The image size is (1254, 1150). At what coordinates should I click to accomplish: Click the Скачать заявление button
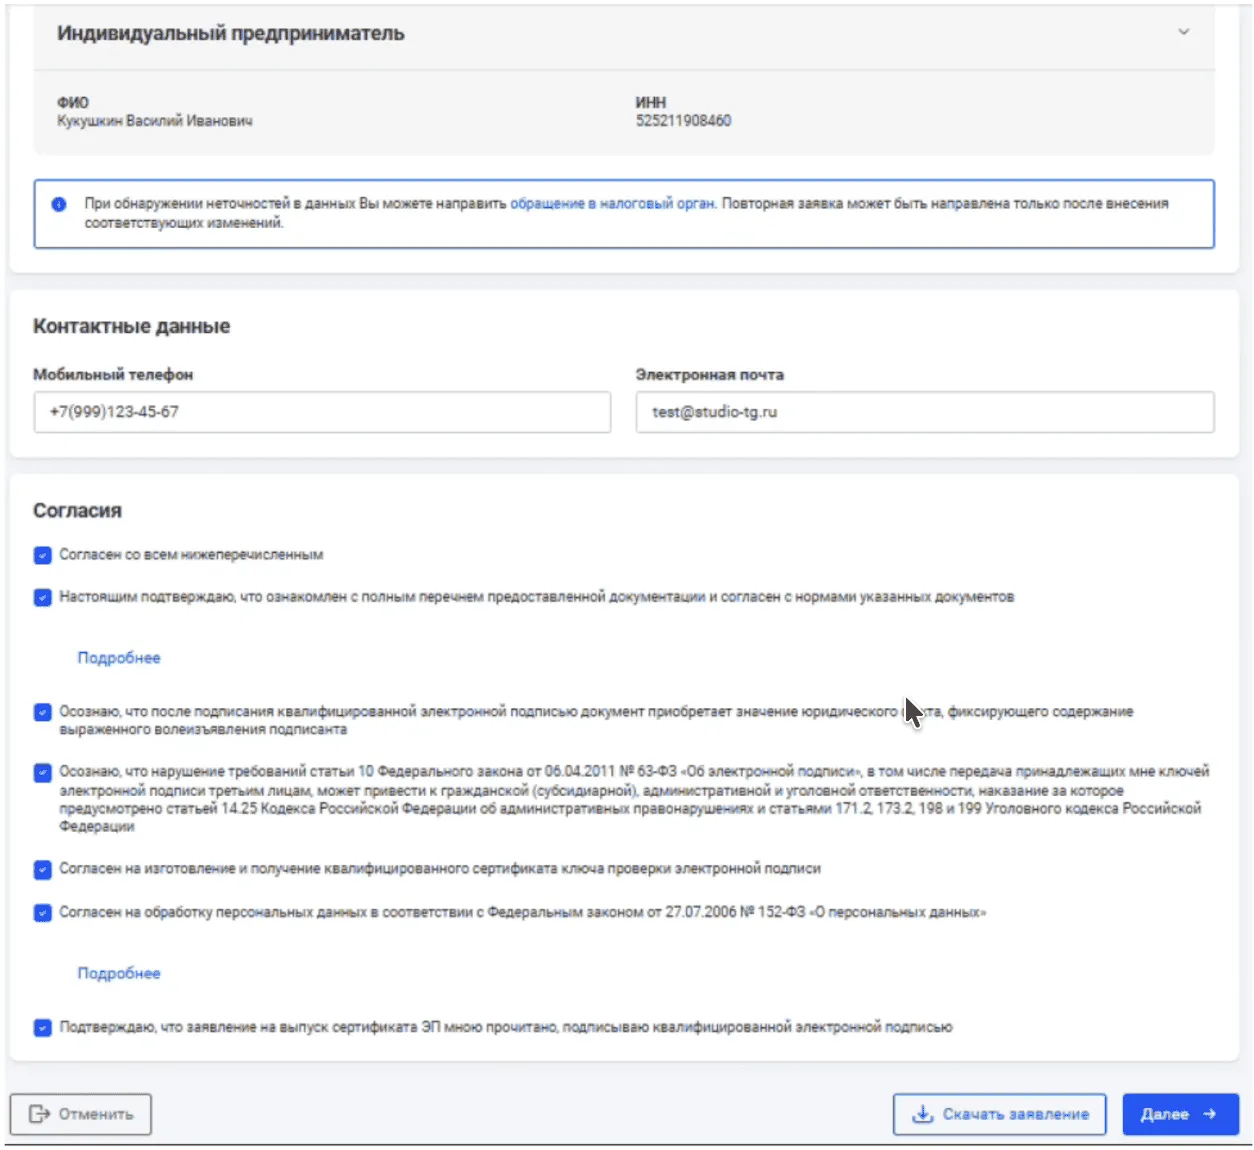pos(999,1114)
